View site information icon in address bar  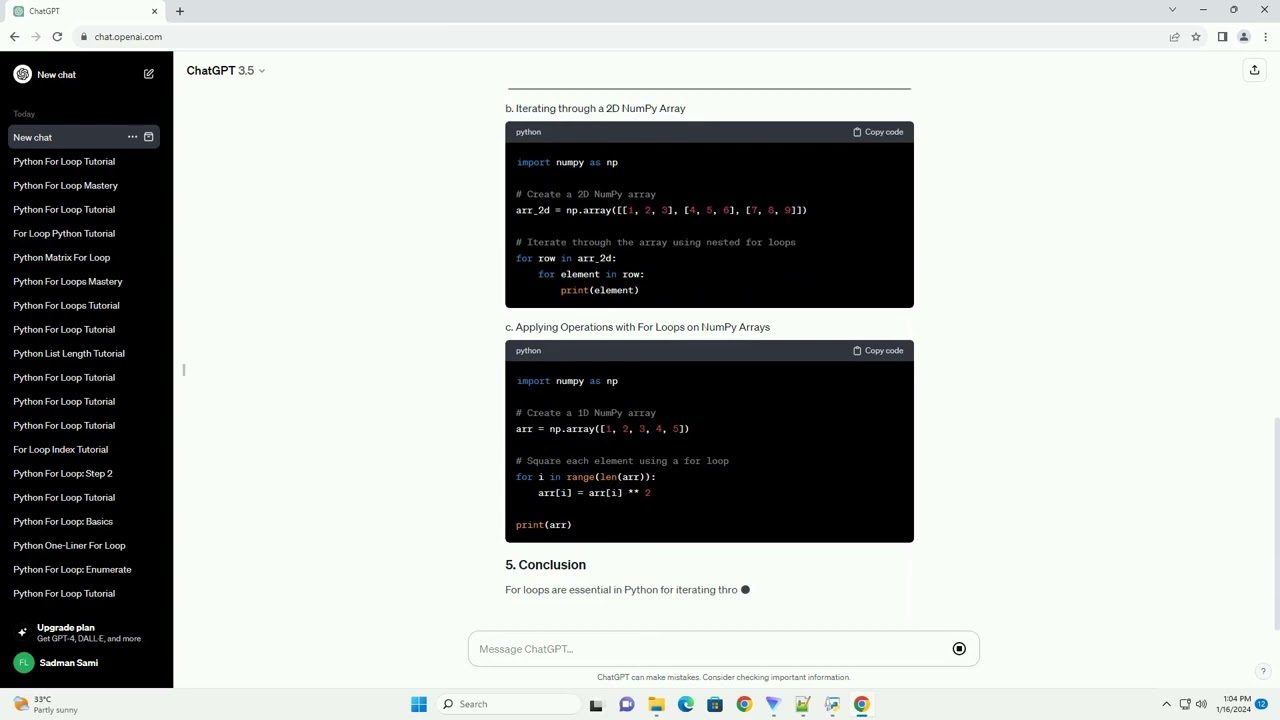pyautogui.click(x=84, y=37)
